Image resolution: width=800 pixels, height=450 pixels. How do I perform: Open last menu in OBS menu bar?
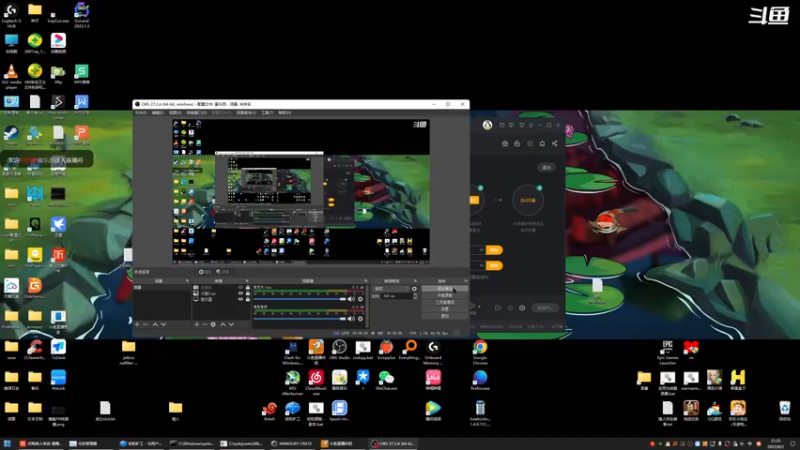[x=285, y=113]
